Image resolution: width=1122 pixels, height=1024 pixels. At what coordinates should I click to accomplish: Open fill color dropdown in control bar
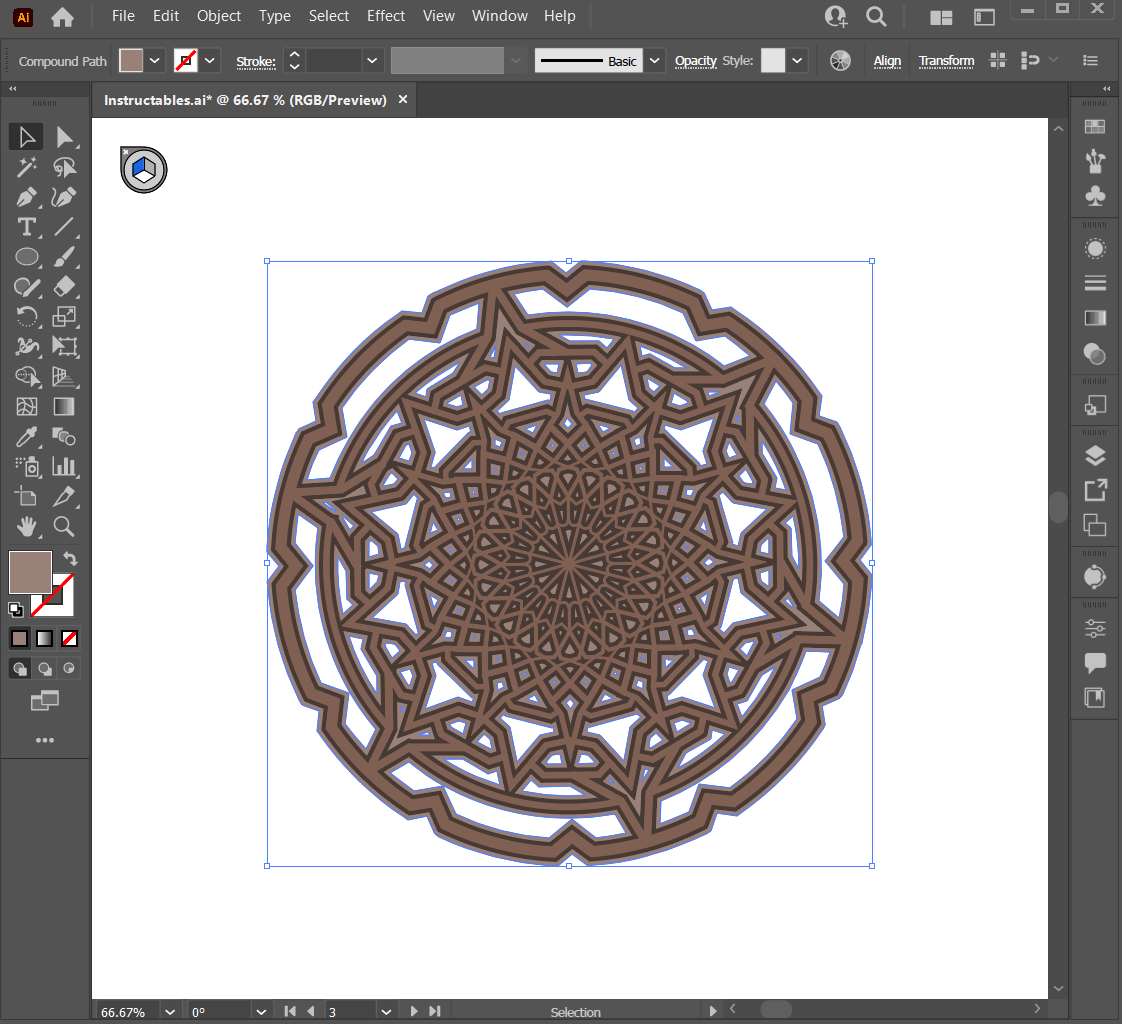(155, 61)
